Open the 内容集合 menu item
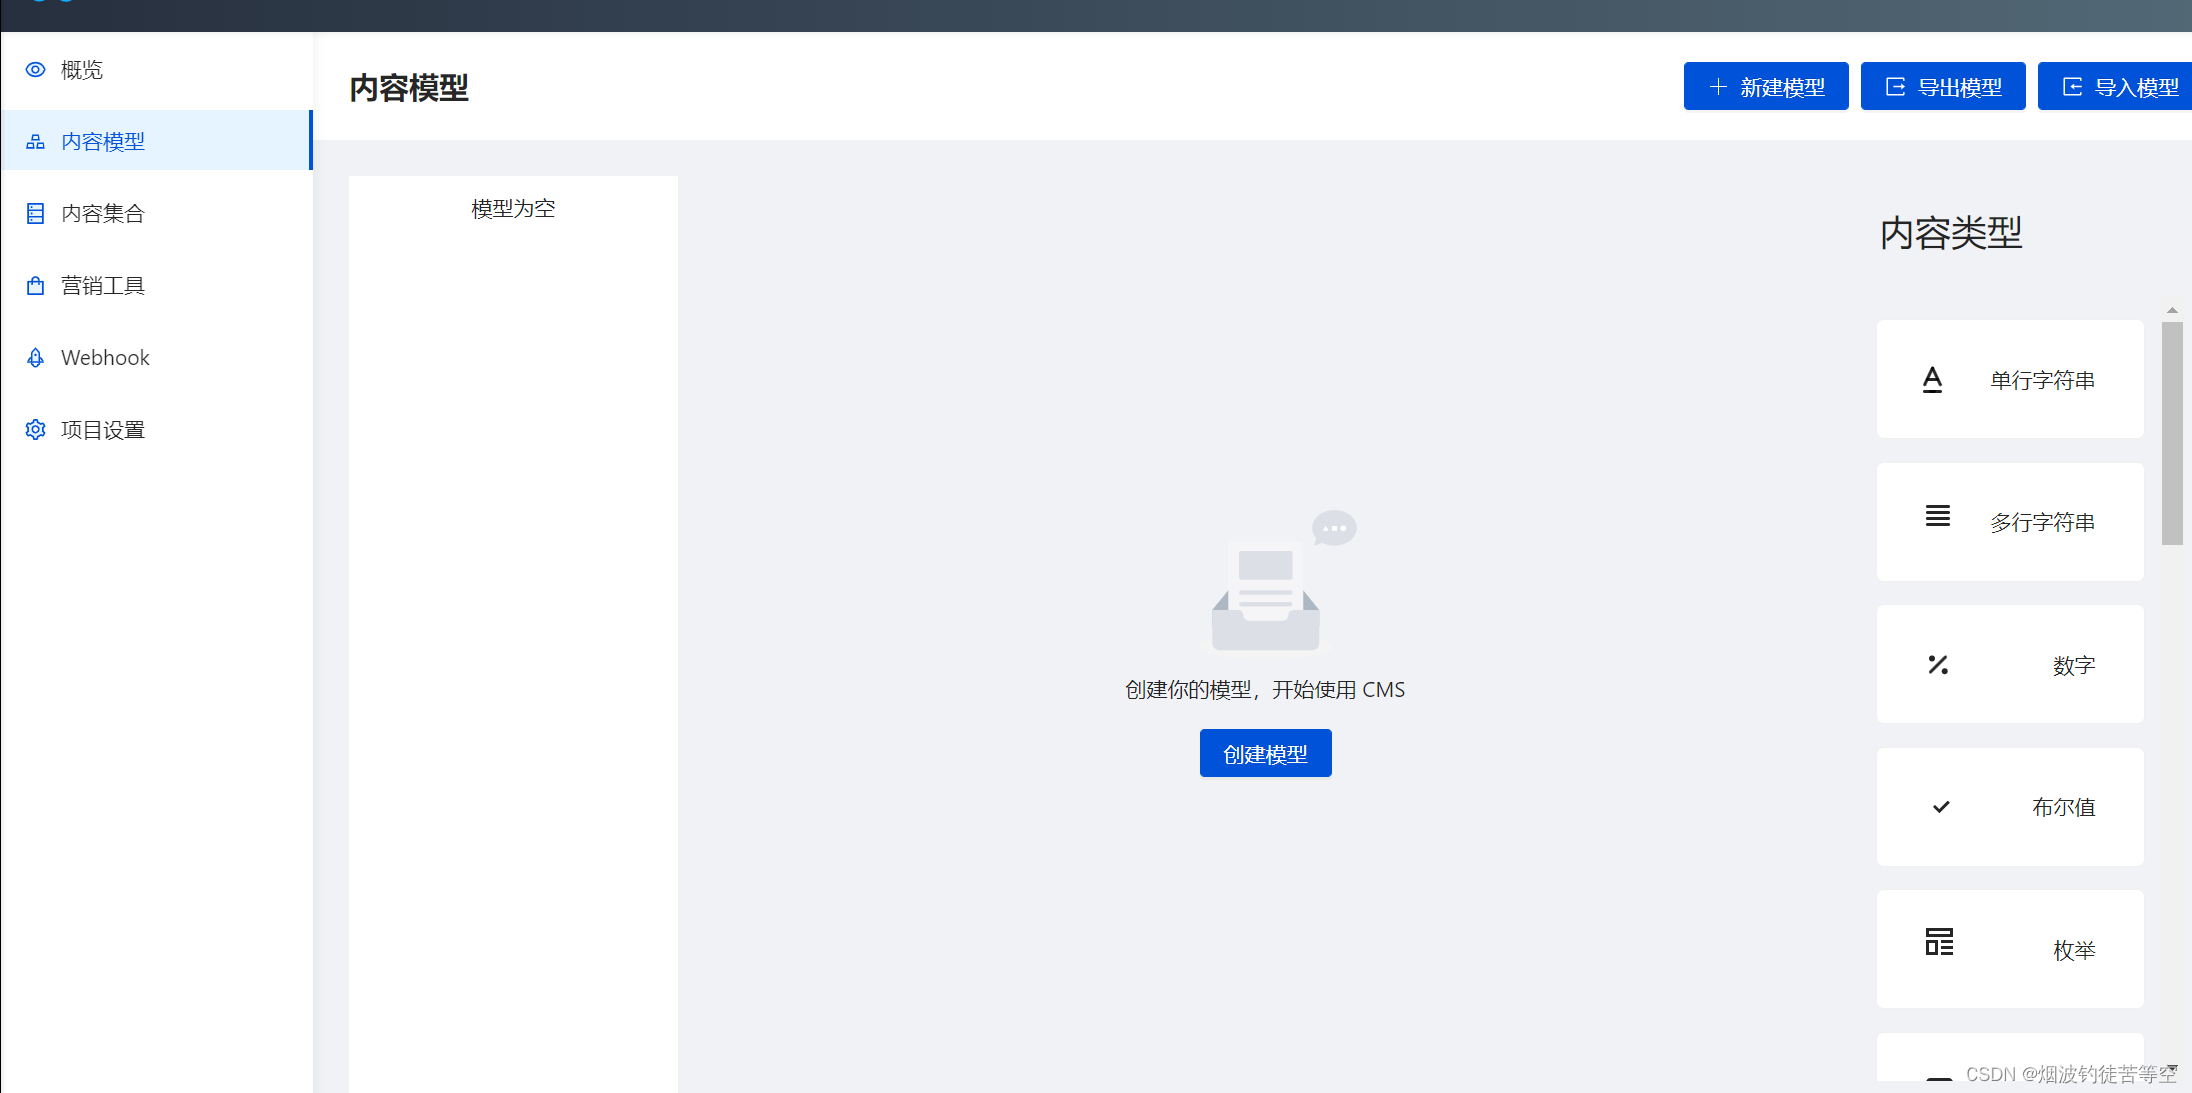Image resolution: width=2192 pixels, height=1093 pixels. (103, 214)
